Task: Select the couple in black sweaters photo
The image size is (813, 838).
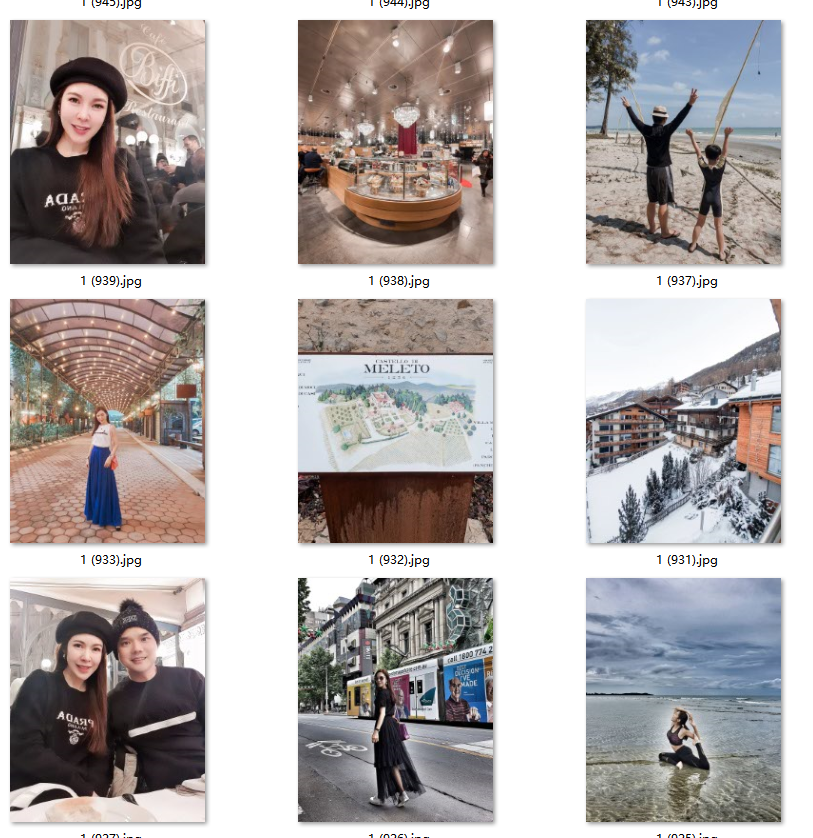Action: tap(107, 700)
